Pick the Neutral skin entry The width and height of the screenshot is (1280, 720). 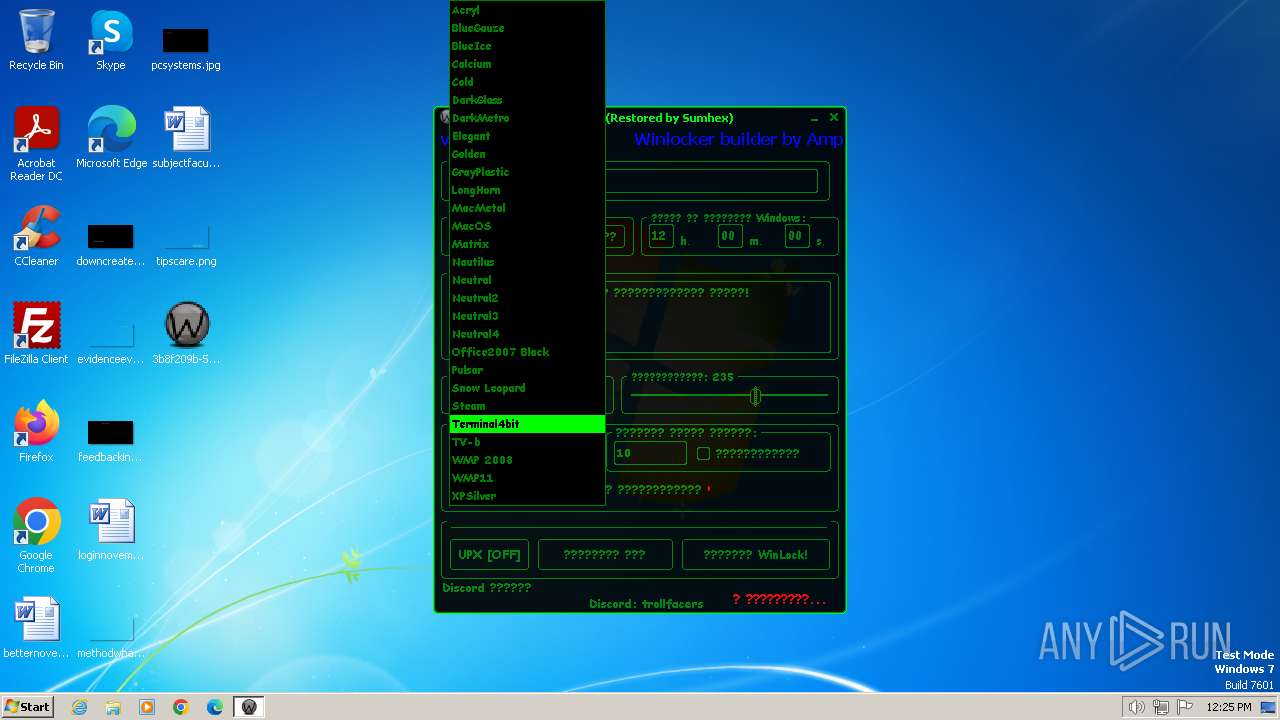[527, 280]
